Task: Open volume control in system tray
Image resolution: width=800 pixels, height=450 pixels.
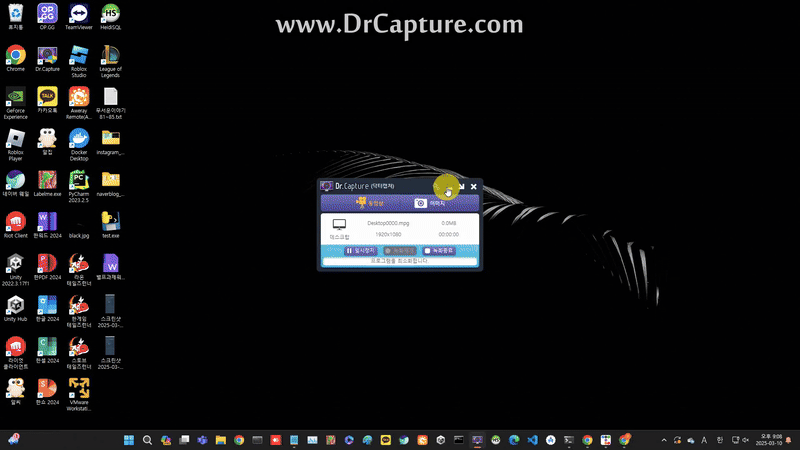Action: [745, 440]
